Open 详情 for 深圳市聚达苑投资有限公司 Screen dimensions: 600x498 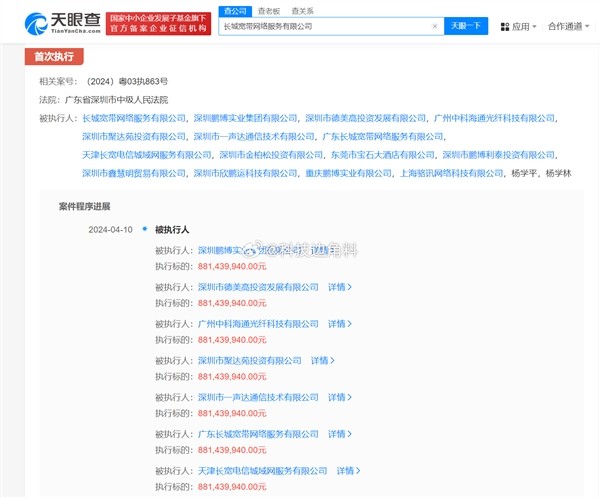pos(322,360)
